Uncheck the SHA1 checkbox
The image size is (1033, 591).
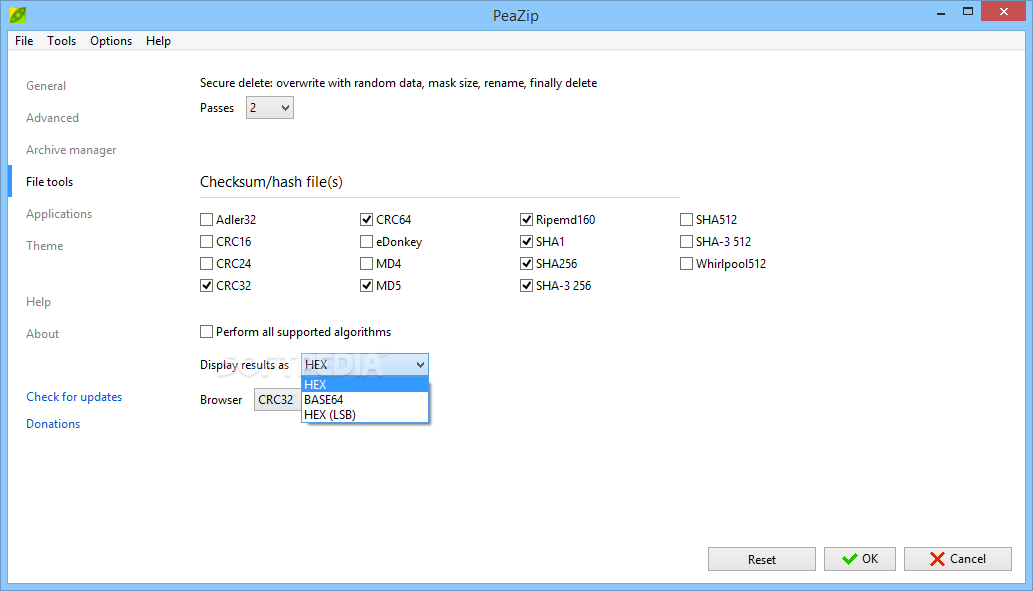click(x=526, y=242)
